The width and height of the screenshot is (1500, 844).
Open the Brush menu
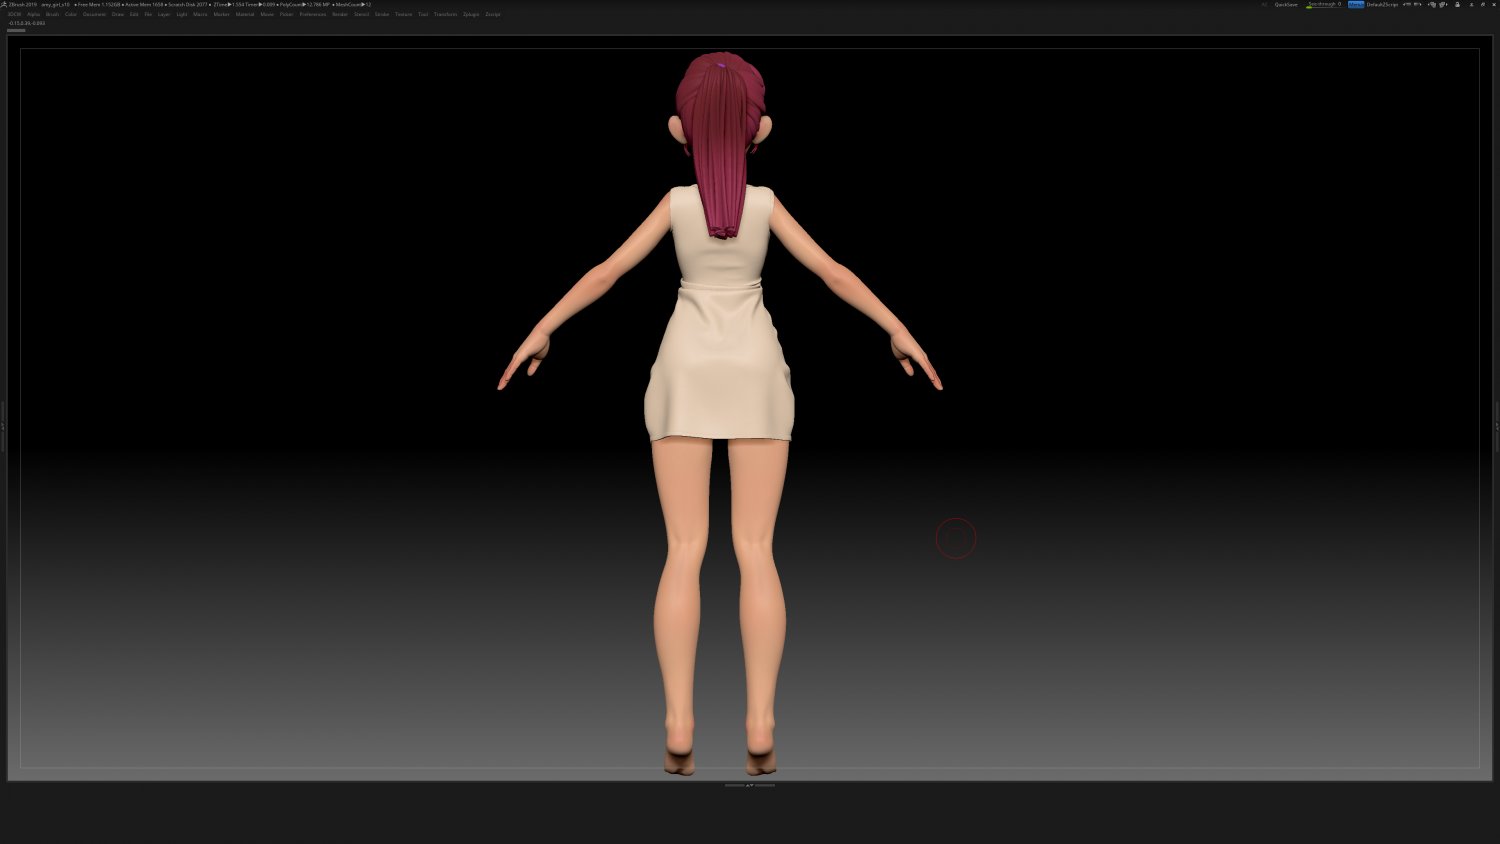51,14
